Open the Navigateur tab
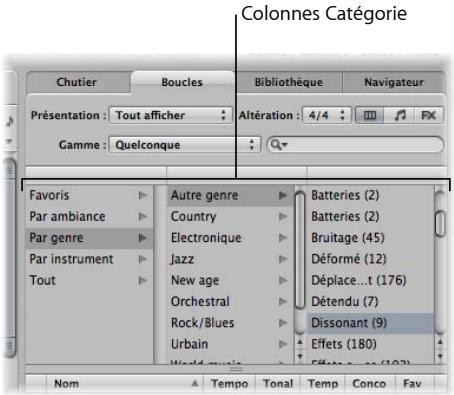The image size is (454, 395). point(394,82)
